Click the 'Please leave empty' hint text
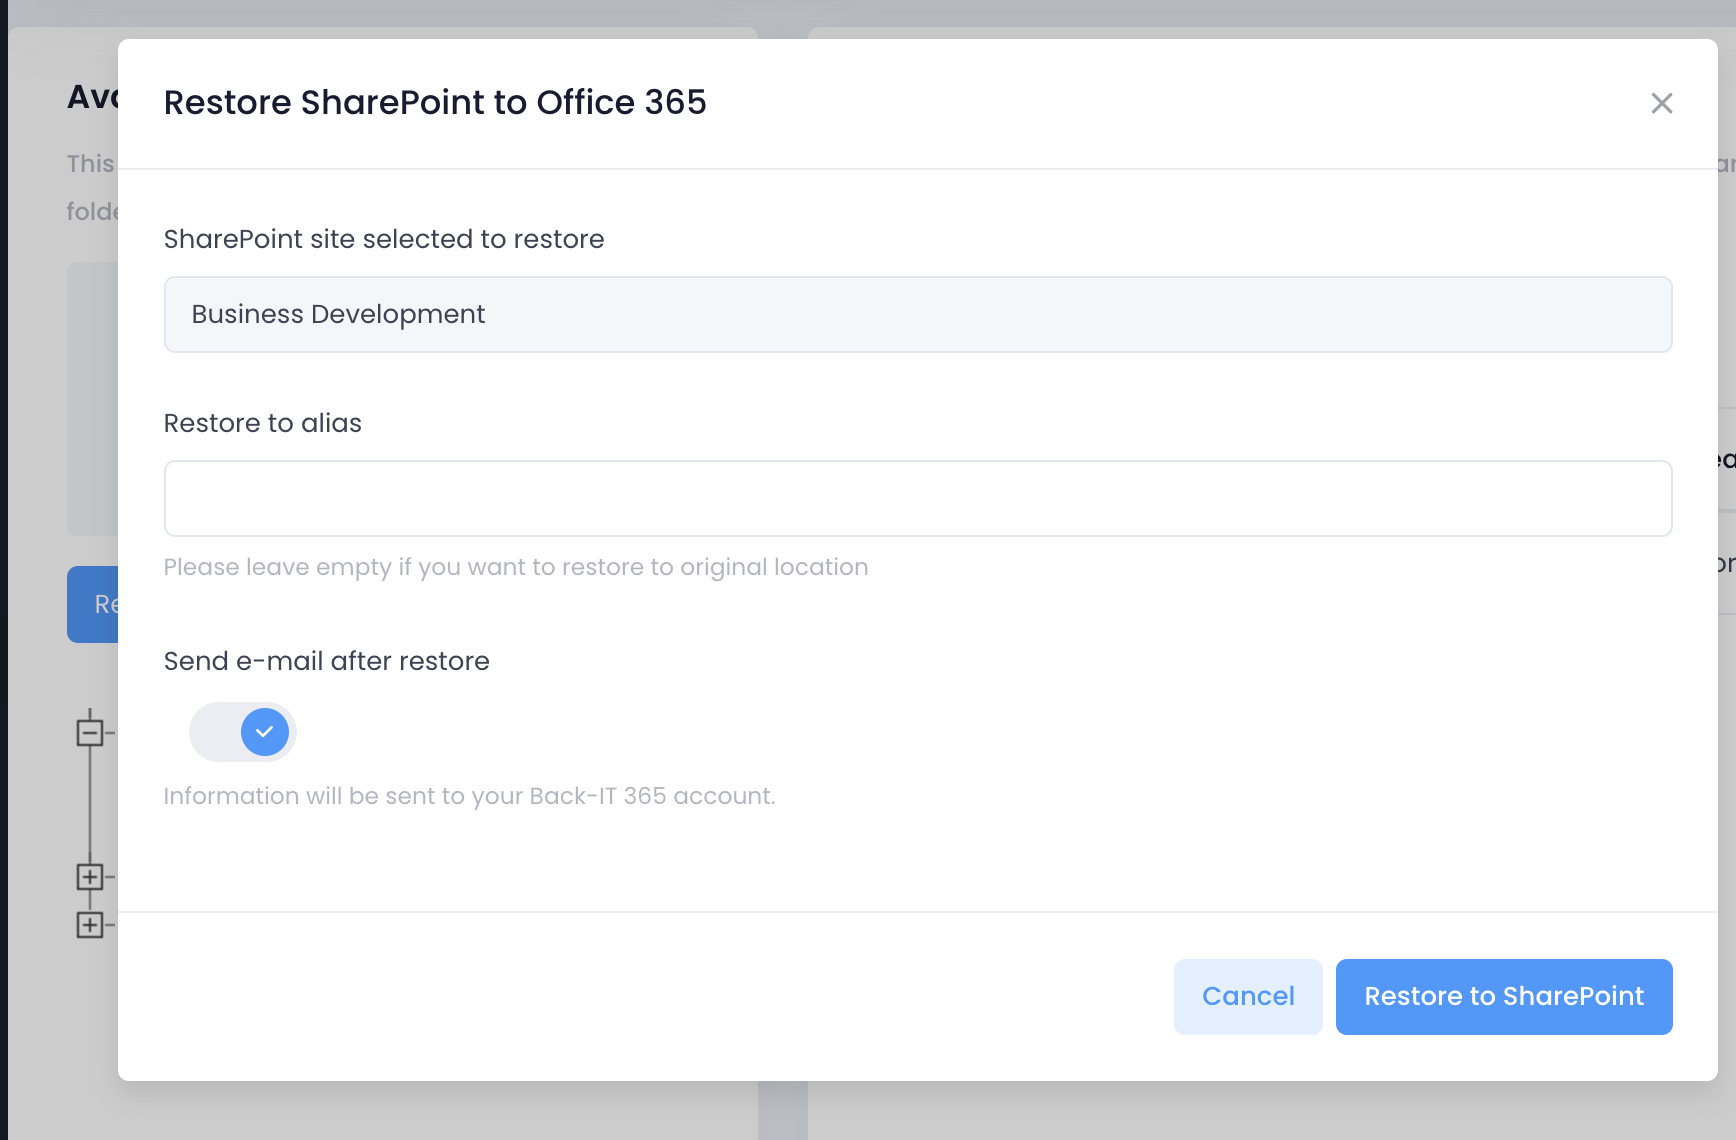 point(516,567)
